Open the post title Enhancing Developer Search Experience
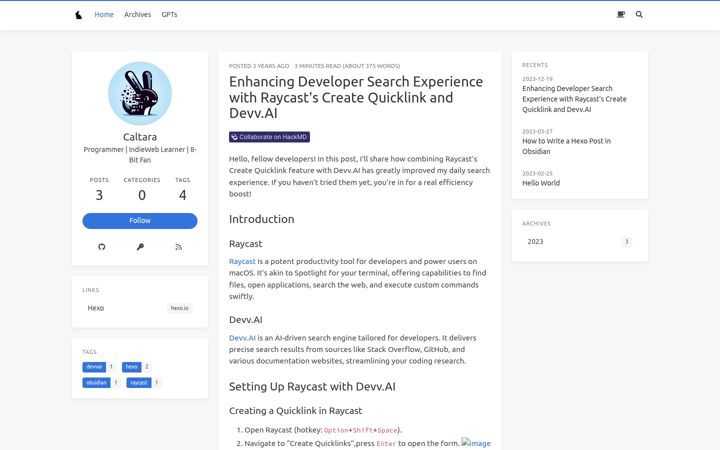Screen dimensions: 720x450 point(356,97)
